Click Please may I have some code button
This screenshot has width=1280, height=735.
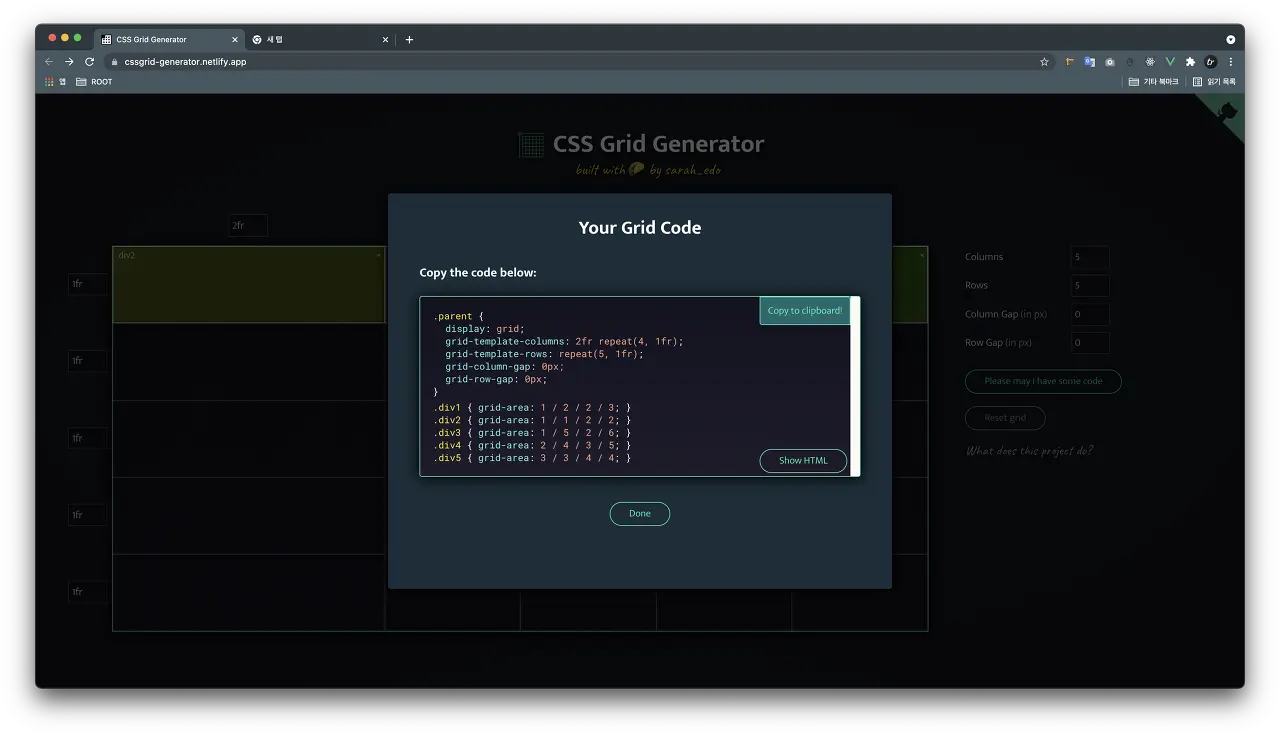click(x=1043, y=381)
